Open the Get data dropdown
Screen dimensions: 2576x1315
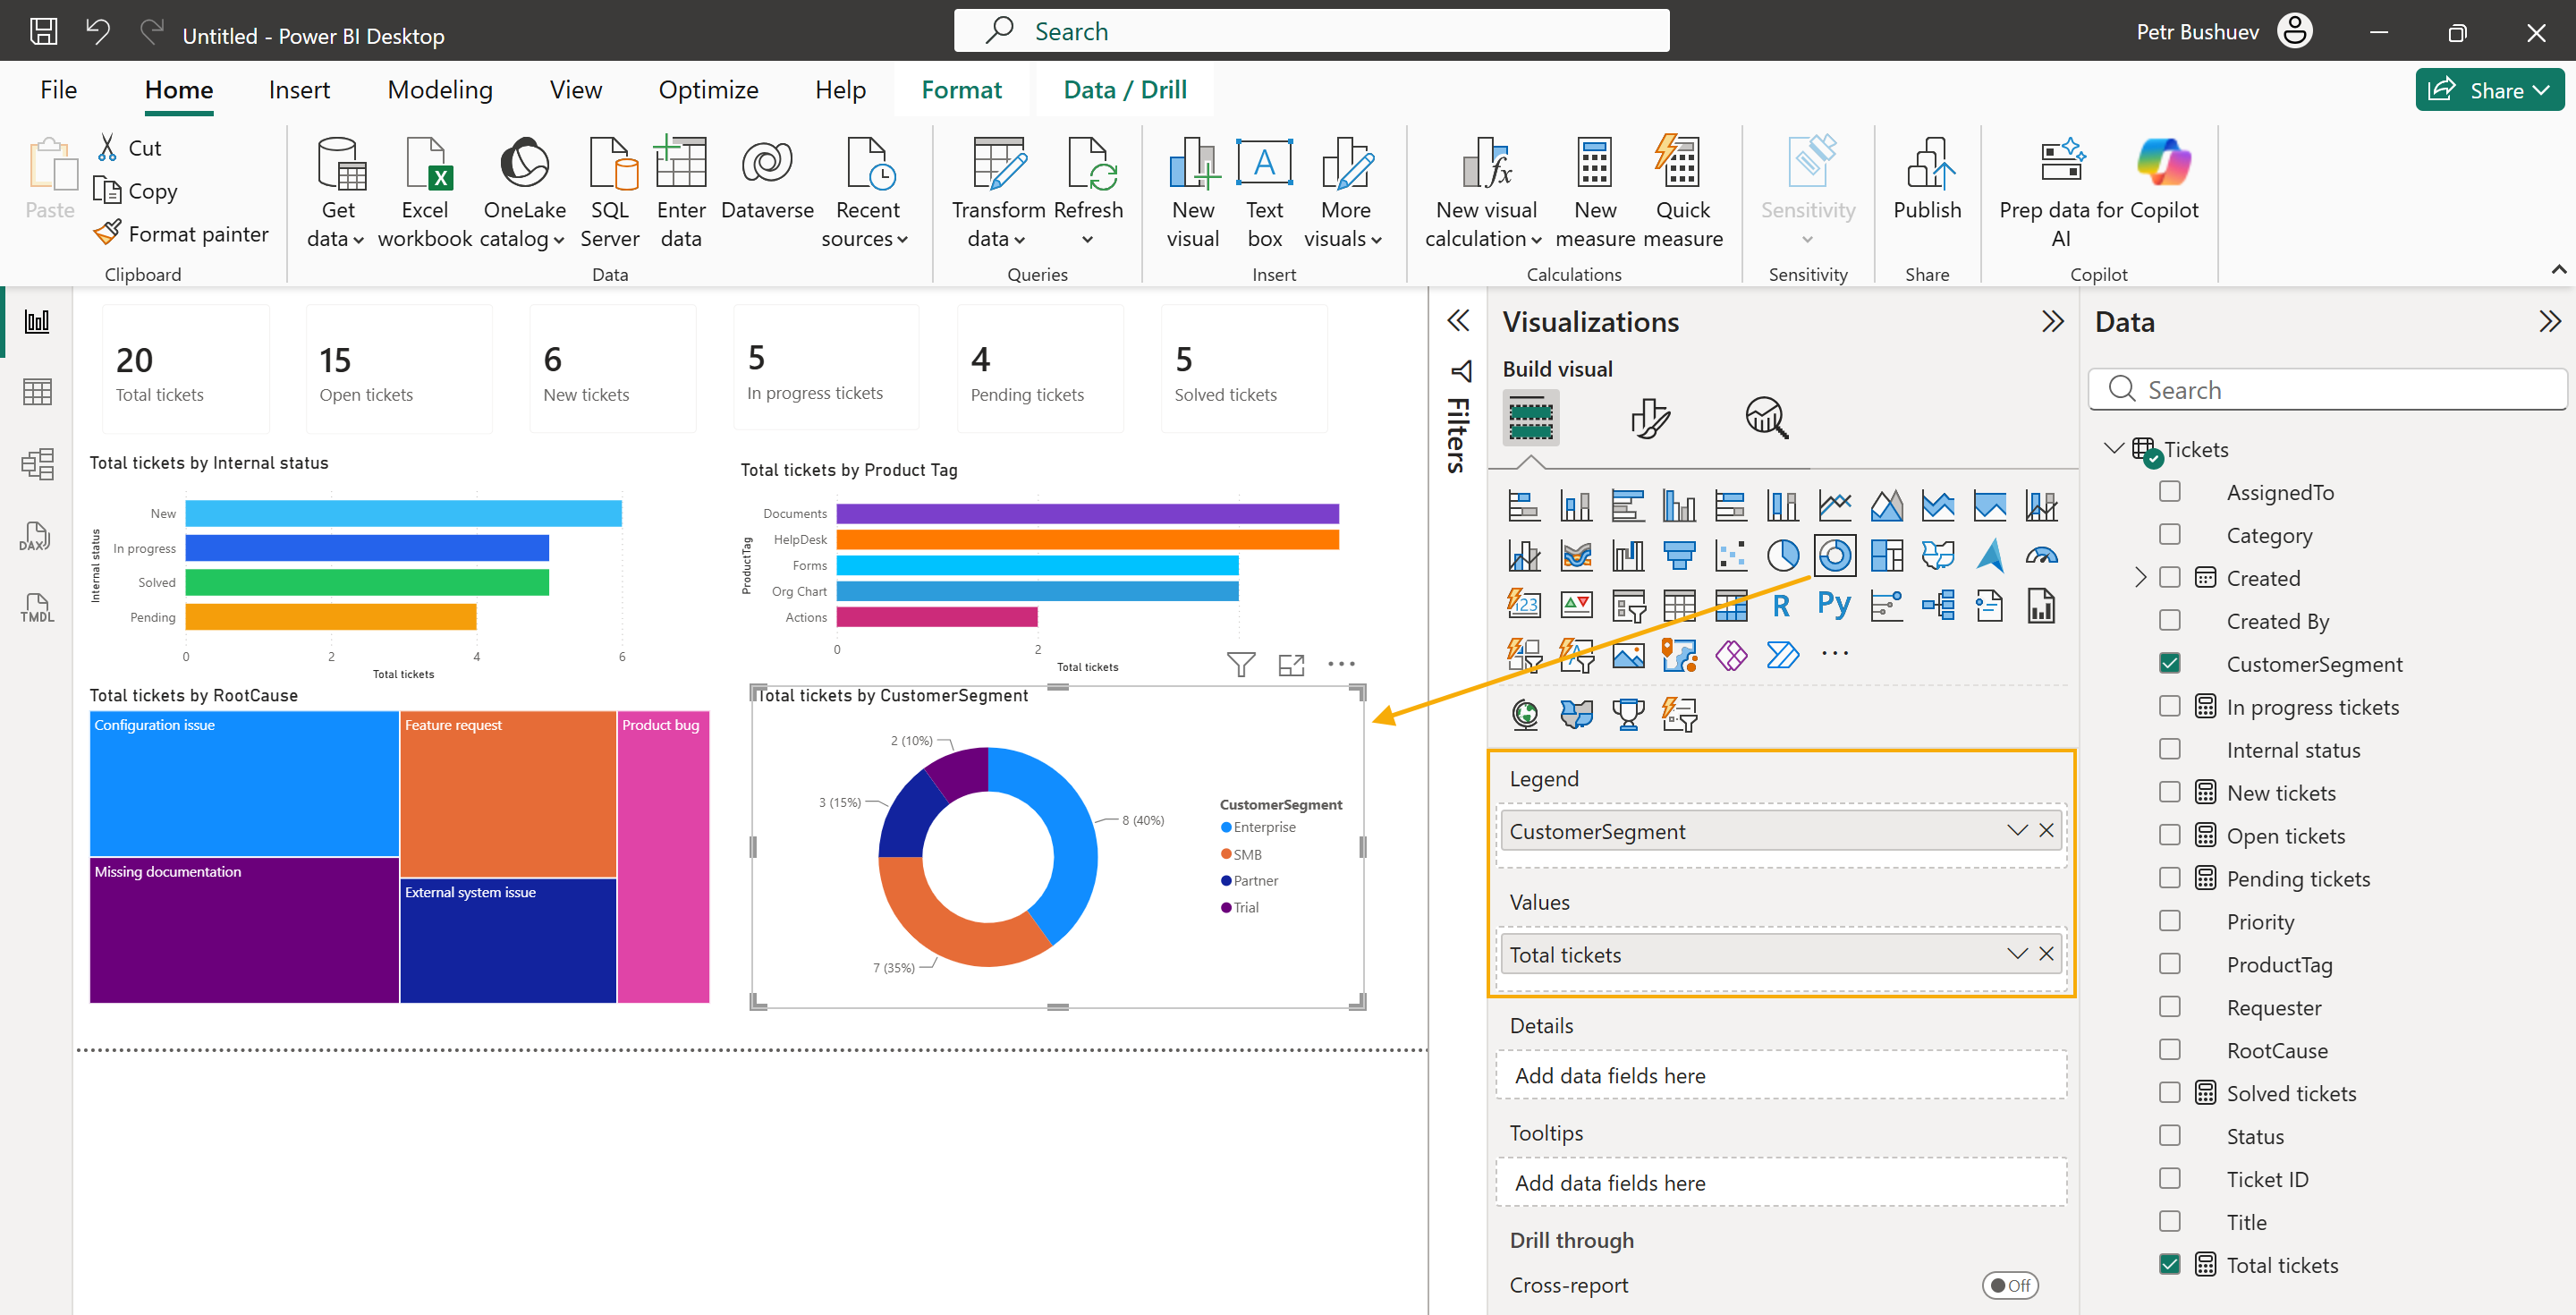point(337,192)
